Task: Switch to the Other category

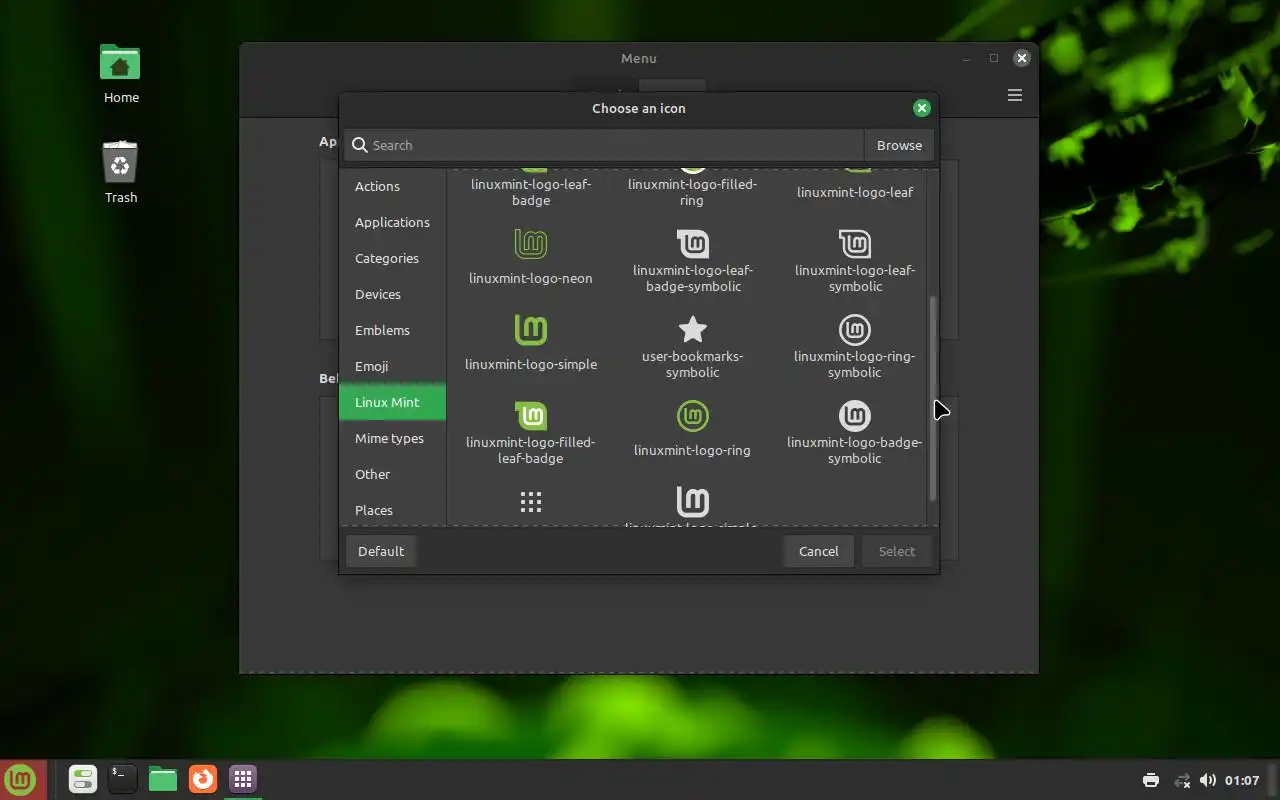Action: tap(392, 474)
